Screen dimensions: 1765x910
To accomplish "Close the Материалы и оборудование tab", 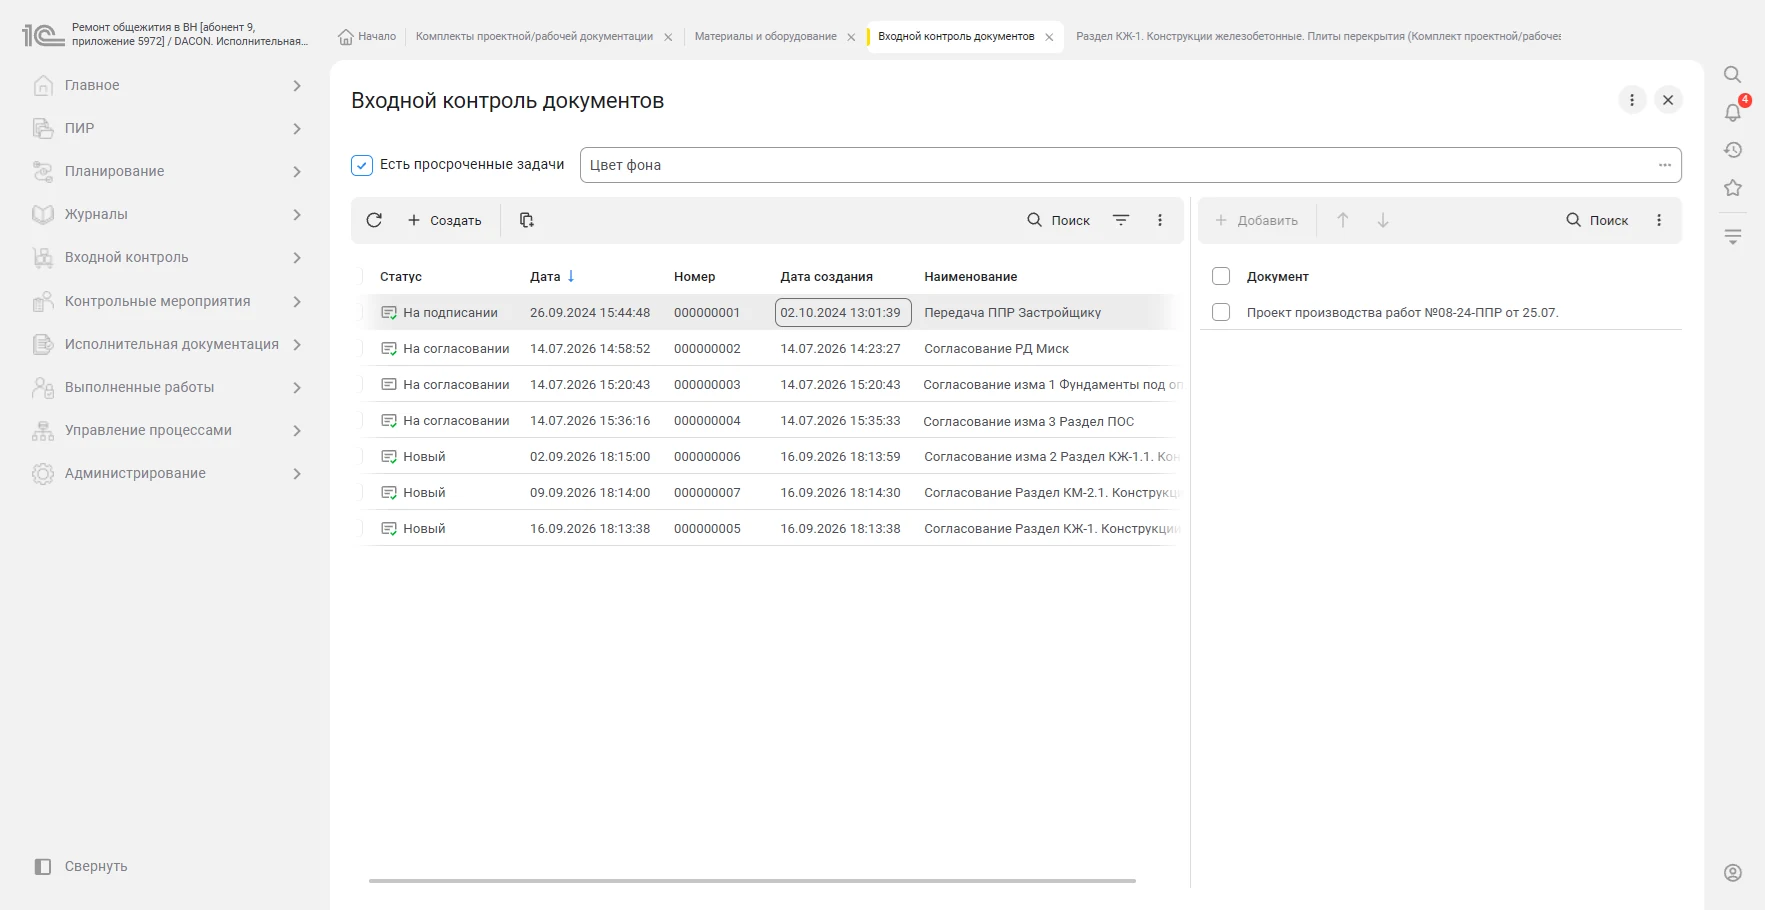I will [851, 37].
